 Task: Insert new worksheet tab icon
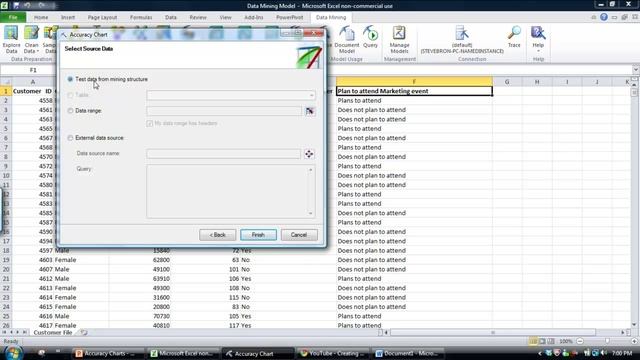click(x=84, y=333)
